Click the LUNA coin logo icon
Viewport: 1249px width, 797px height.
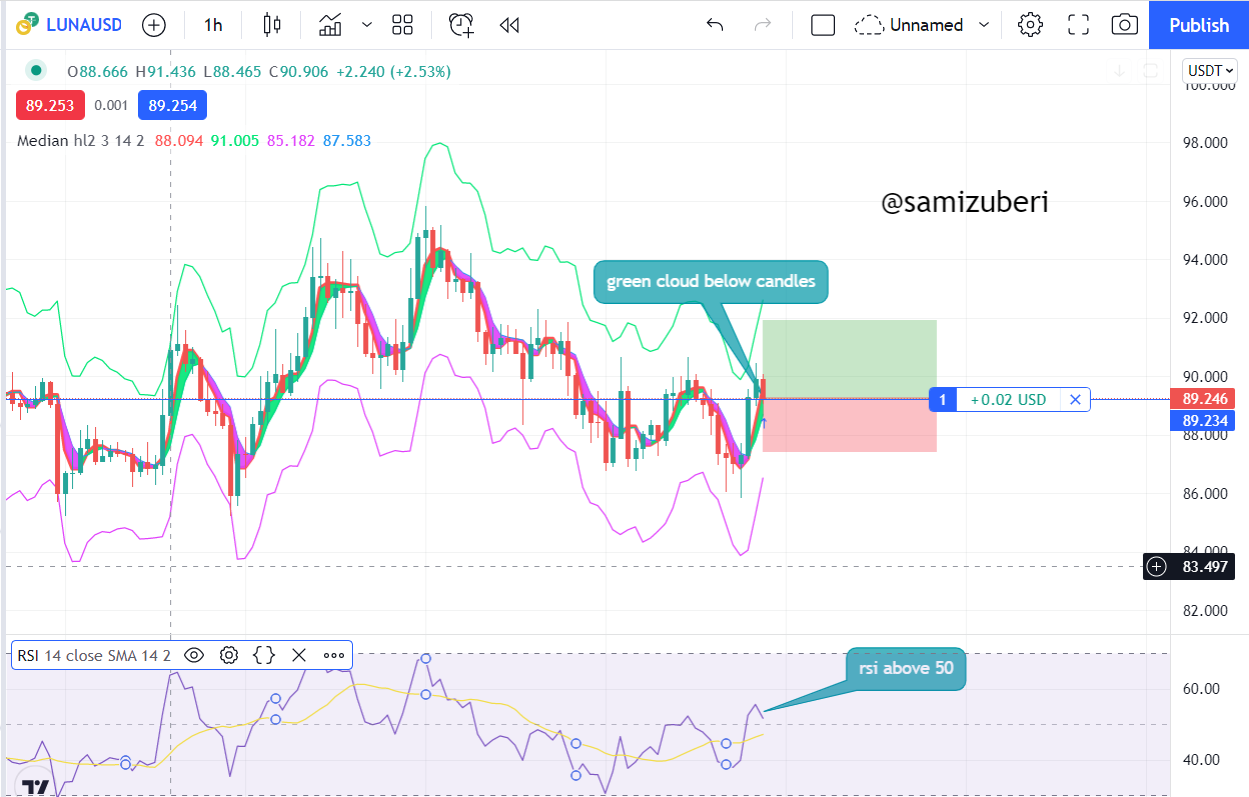(27, 25)
